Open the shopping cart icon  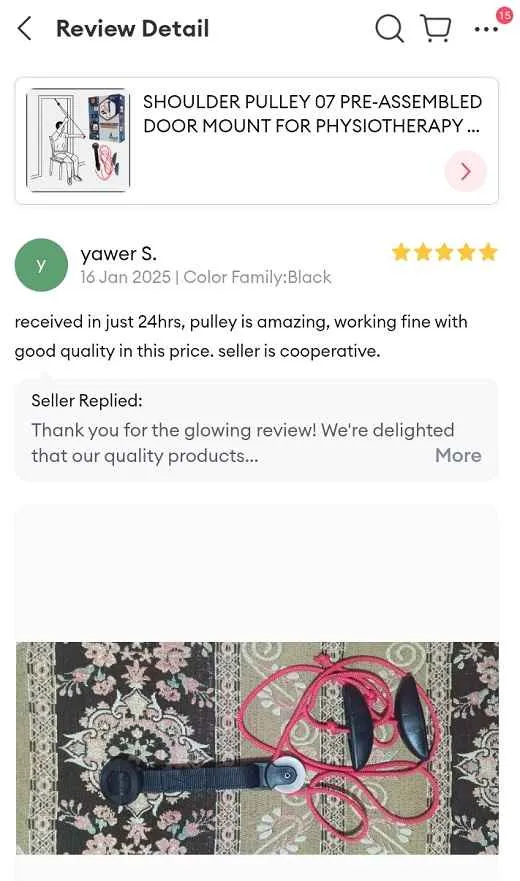(x=436, y=29)
